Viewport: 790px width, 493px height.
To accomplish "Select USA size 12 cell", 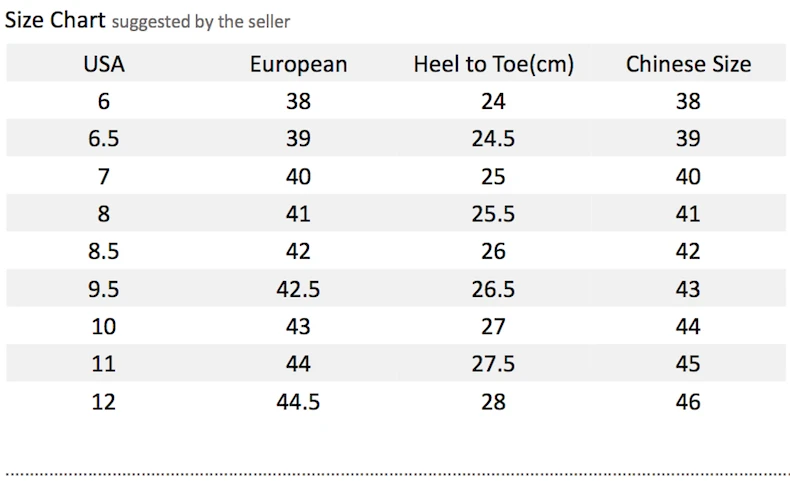I will (x=104, y=402).
